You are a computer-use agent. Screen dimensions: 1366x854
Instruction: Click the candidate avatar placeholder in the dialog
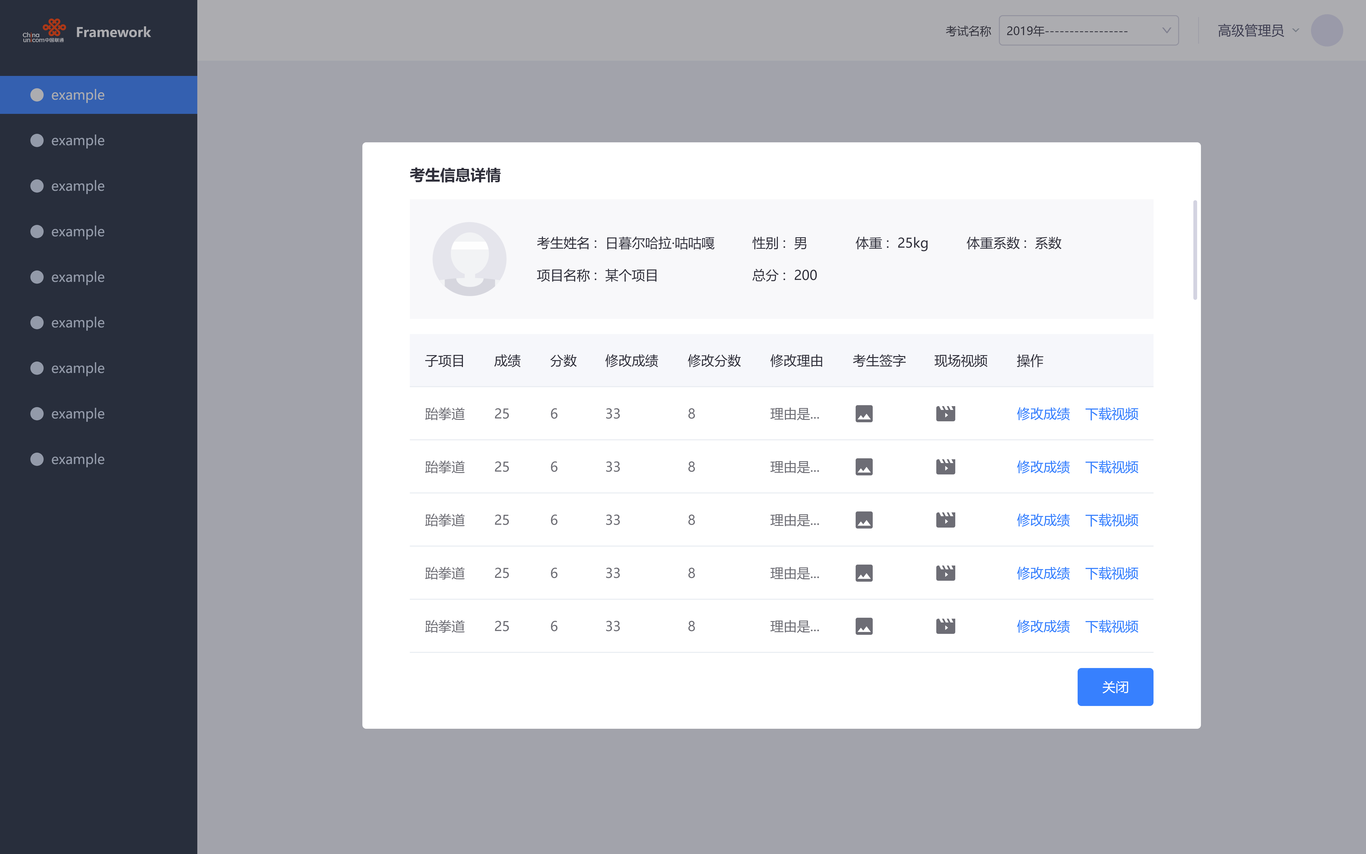[469, 259]
